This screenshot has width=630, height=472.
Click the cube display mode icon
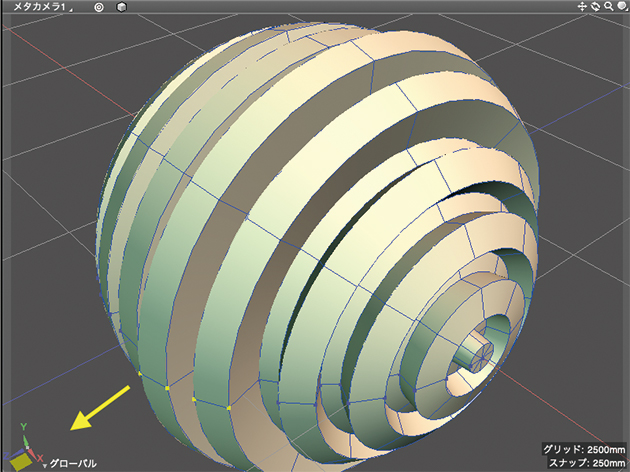coord(121,7)
